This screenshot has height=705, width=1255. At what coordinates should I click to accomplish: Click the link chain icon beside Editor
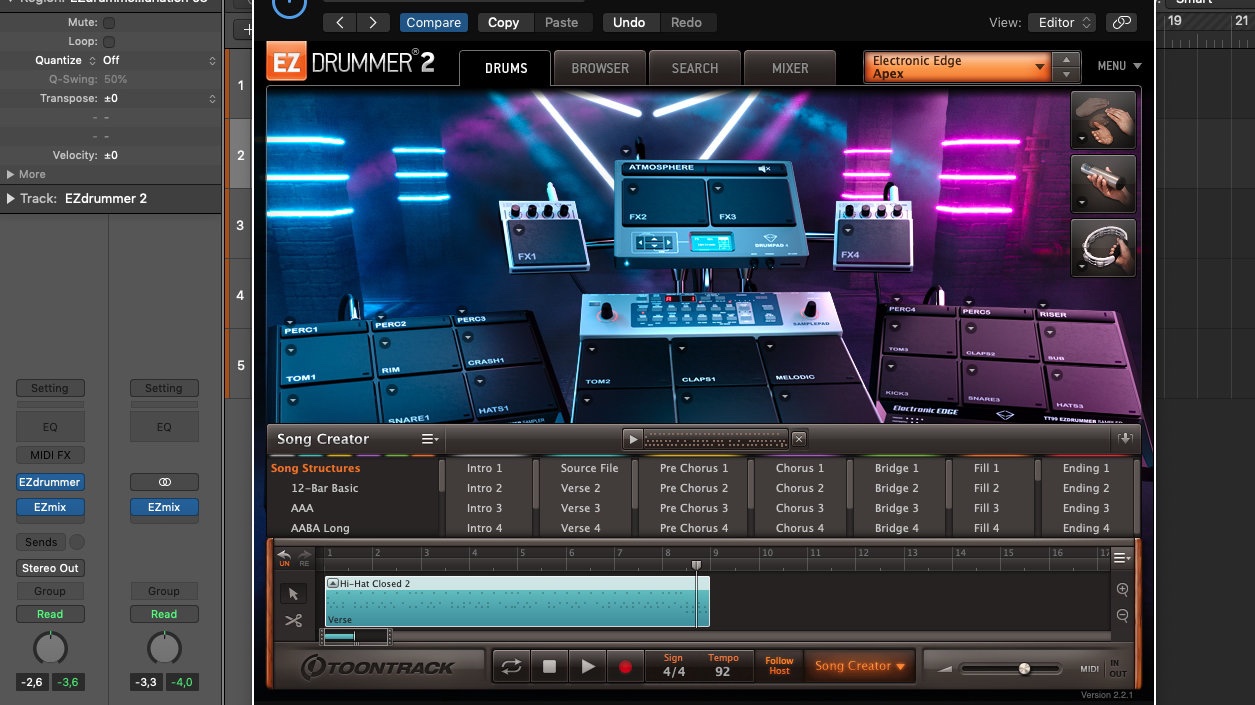click(x=1122, y=22)
